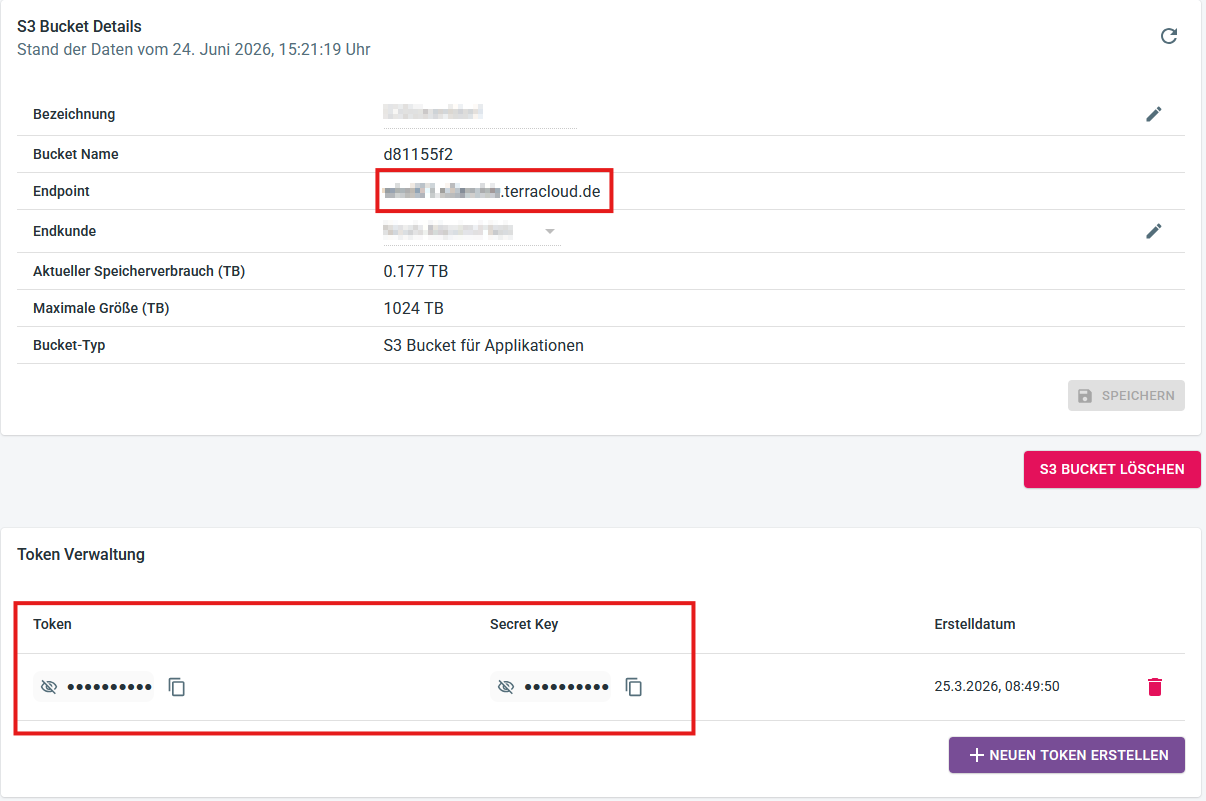The image size is (1206, 801).
Task: Click the Token Verwaltung heading
Action: tap(81, 554)
